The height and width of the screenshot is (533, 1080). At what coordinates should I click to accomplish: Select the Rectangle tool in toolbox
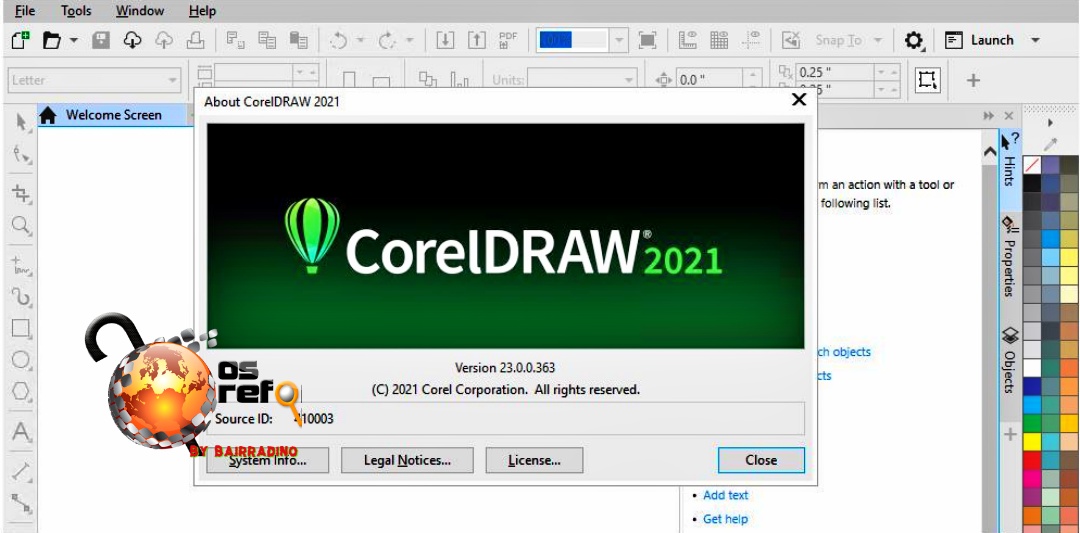point(22,328)
